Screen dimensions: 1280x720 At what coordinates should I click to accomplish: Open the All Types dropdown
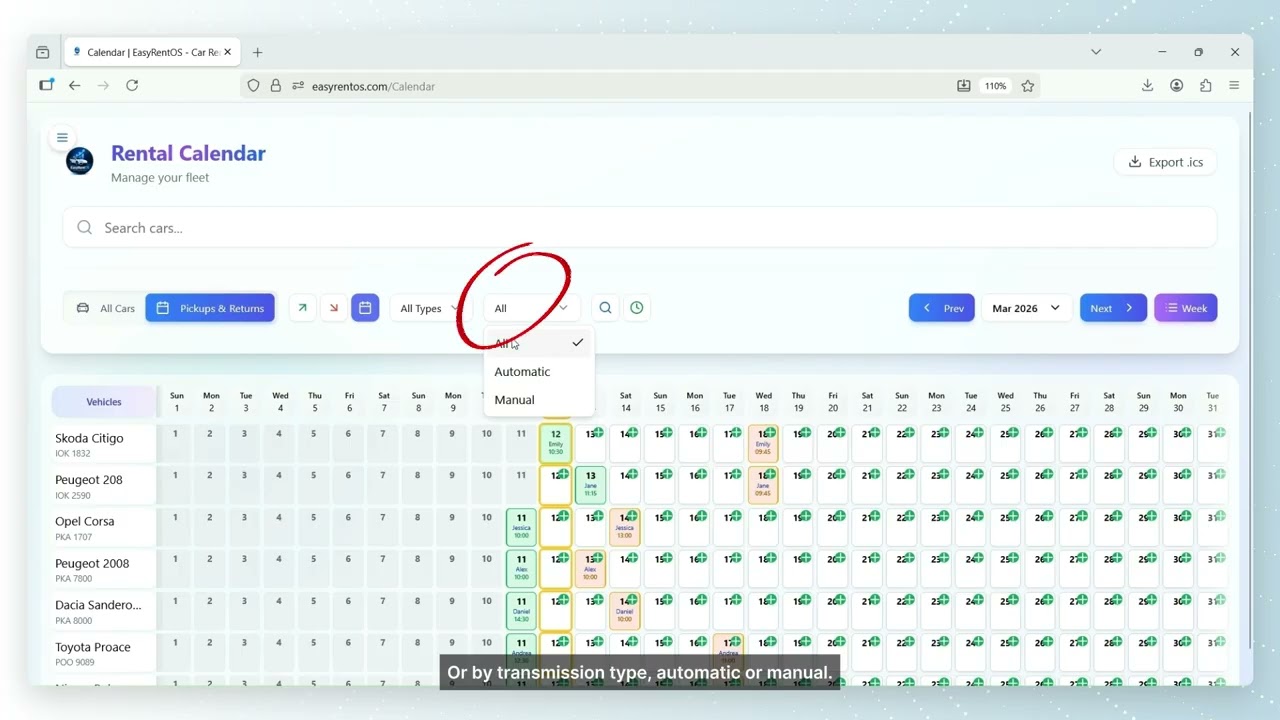[x=430, y=308]
